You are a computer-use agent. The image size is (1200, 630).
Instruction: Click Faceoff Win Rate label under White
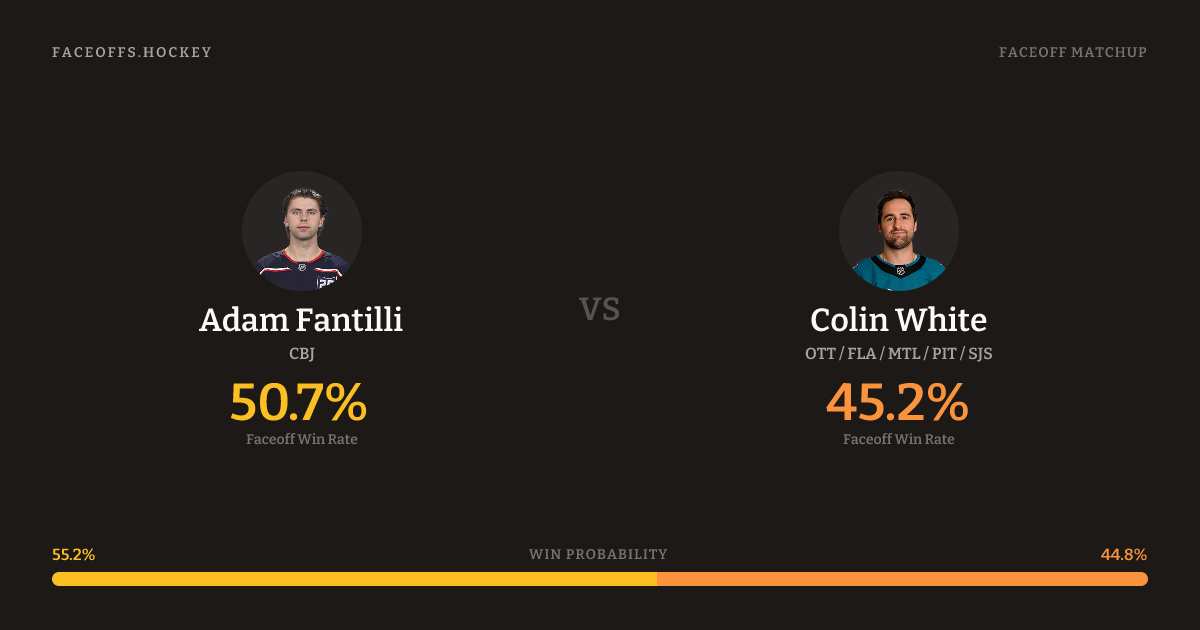point(898,439)
